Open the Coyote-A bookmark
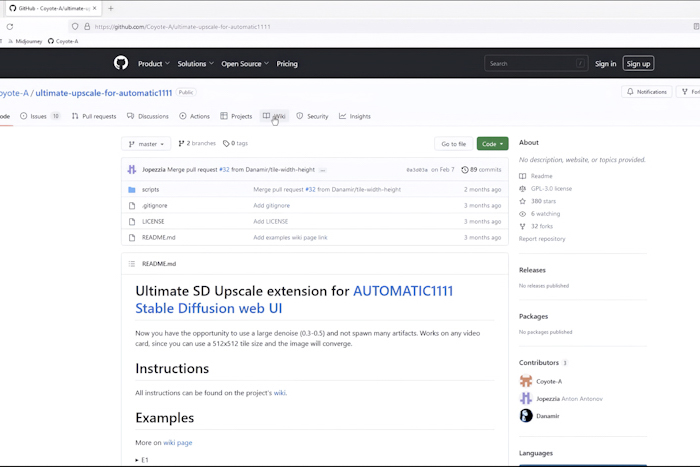Viewport: 700px width, 467px height. (63, 41)
